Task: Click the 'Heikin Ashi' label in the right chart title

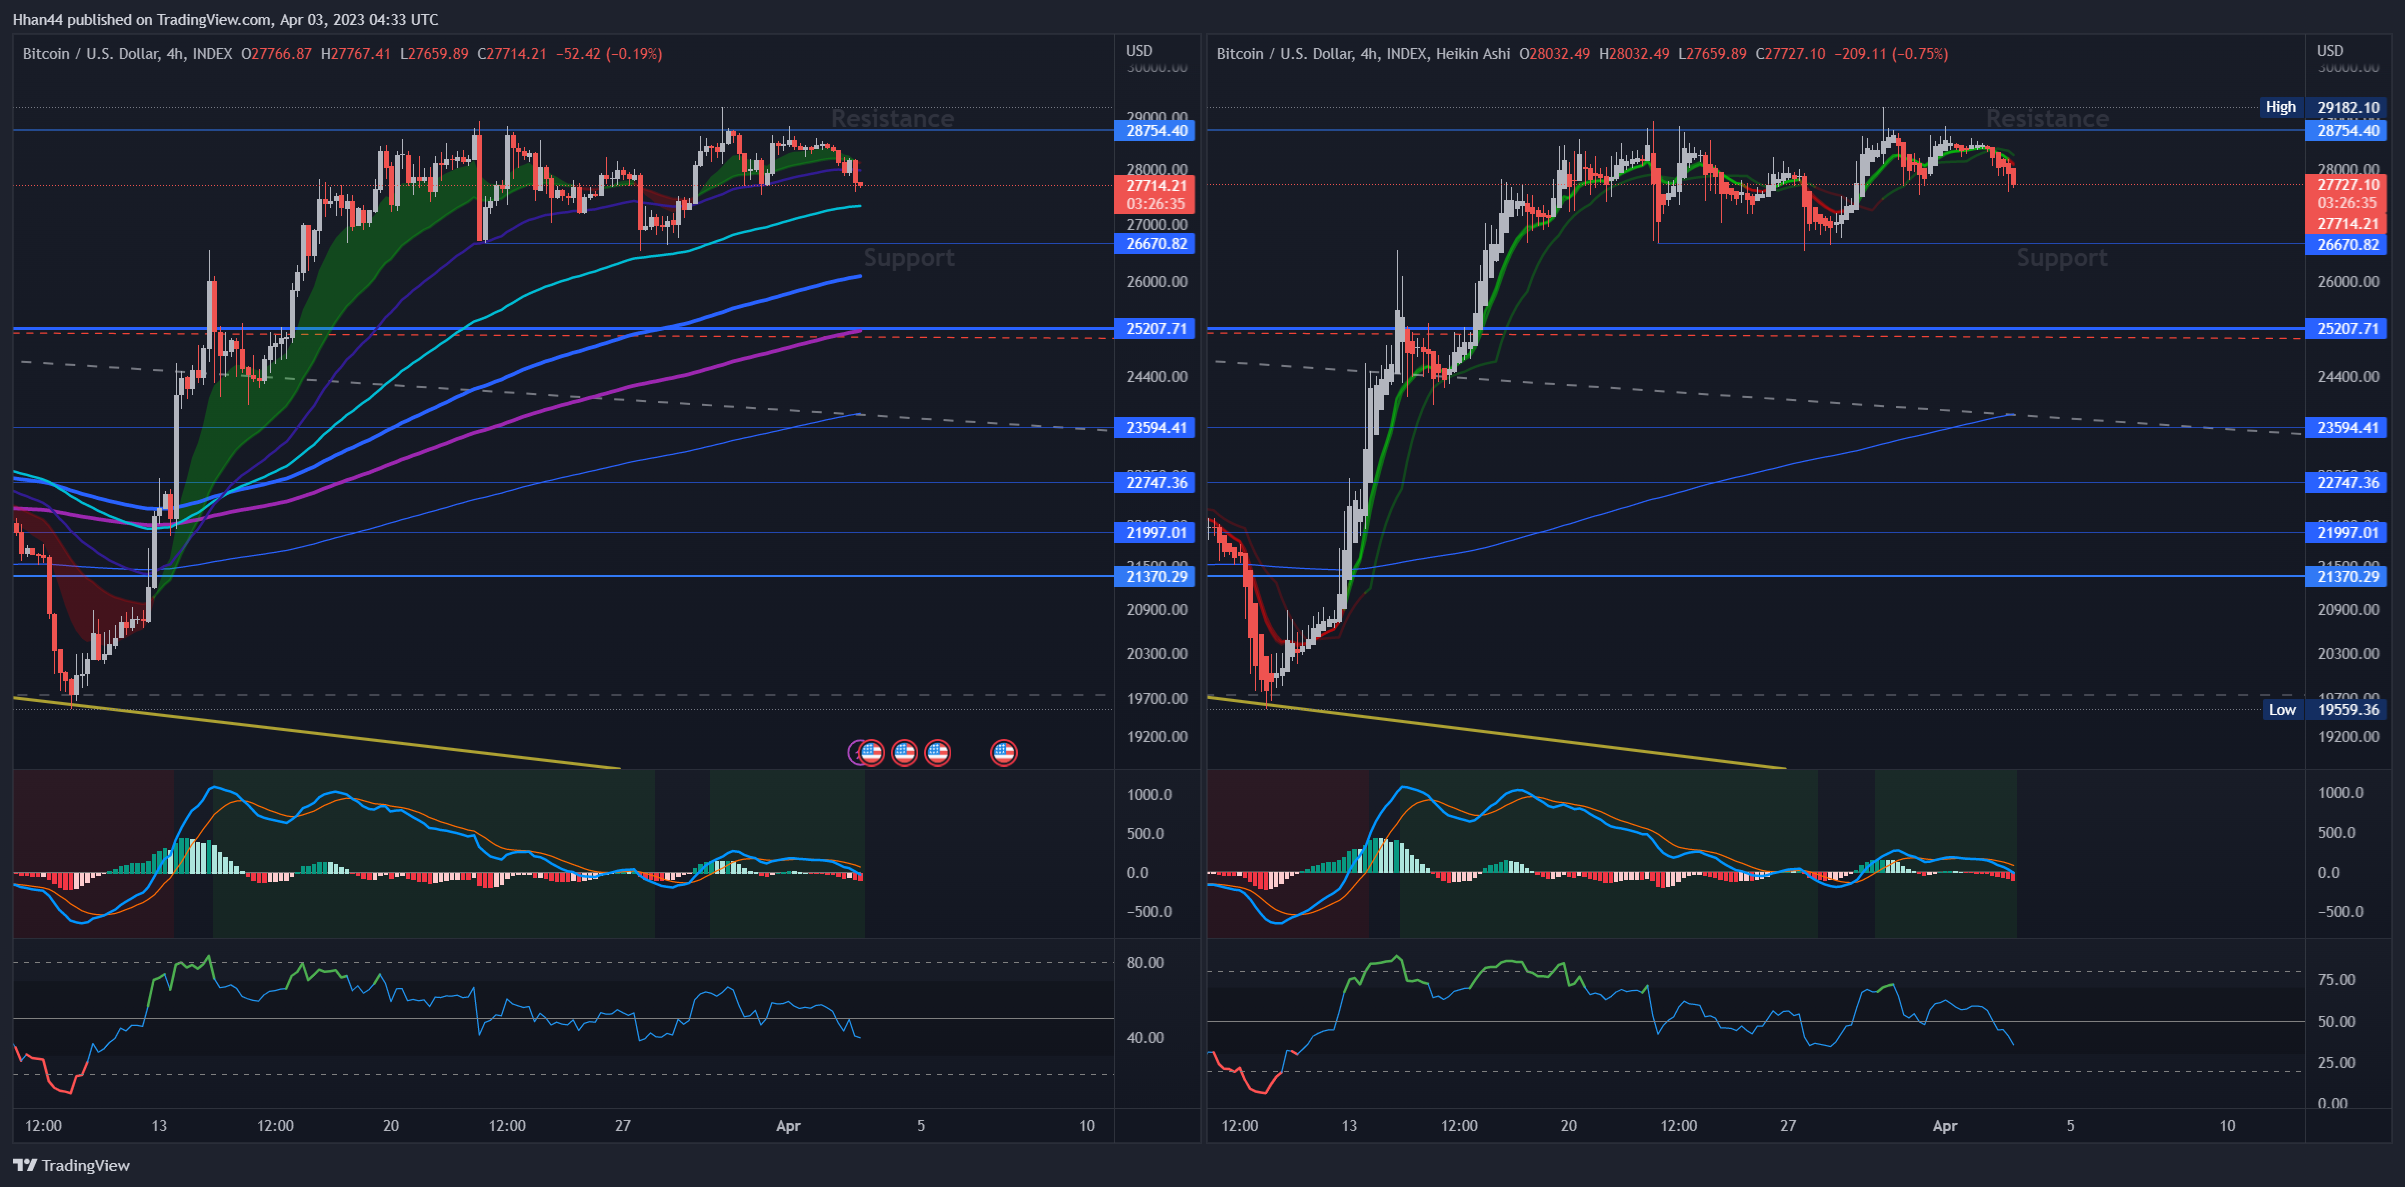Action: (x=1472, y=54)
